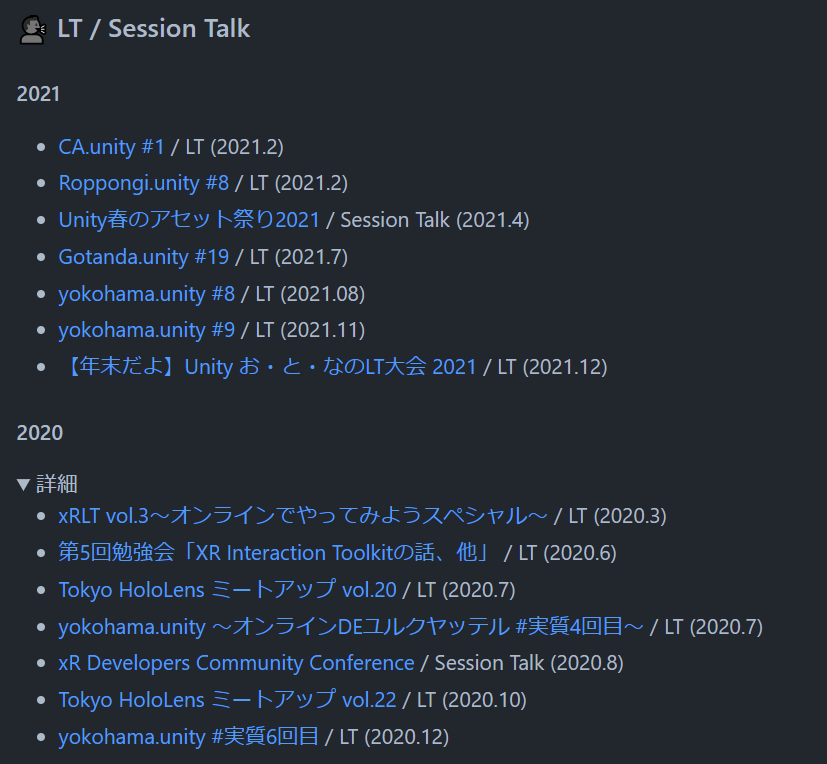The image size is (827, 764).
Task: Open the 【年末だよ】Unity お・と・なのLT大会 2021 link
Action: 267,366
